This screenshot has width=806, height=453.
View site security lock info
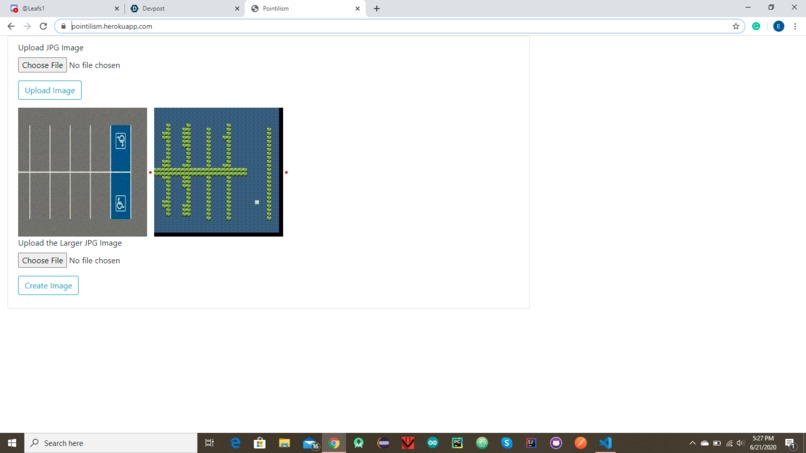63,26
